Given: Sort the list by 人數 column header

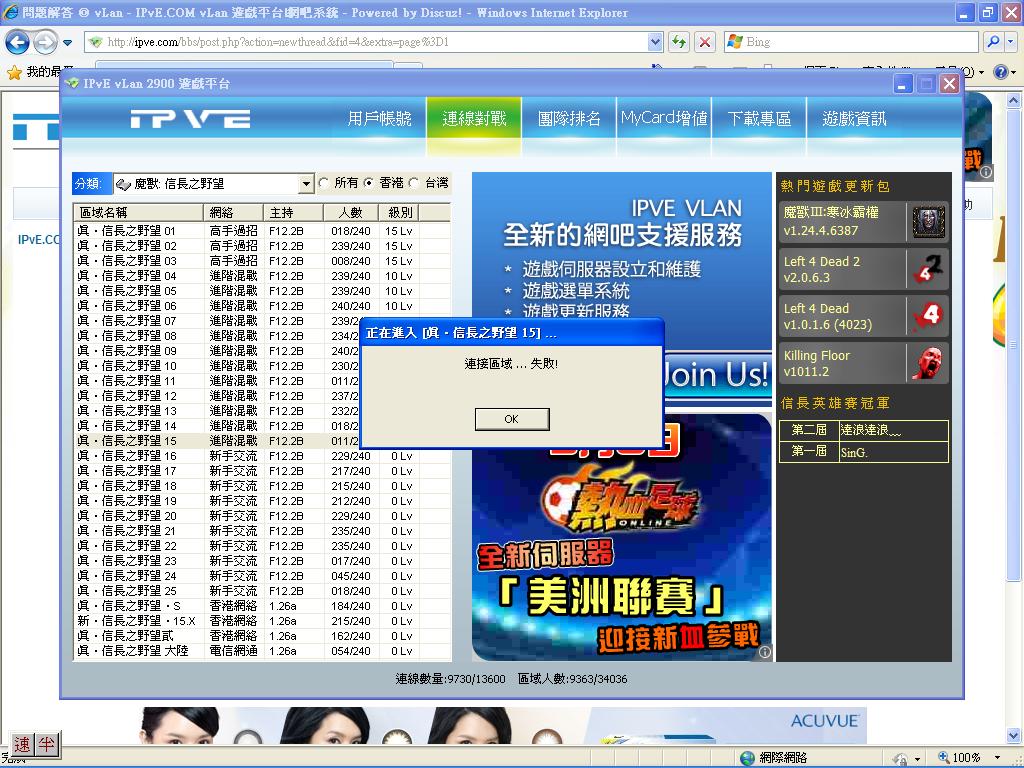Looking at the screenshot, I should [x=350, y=212].
